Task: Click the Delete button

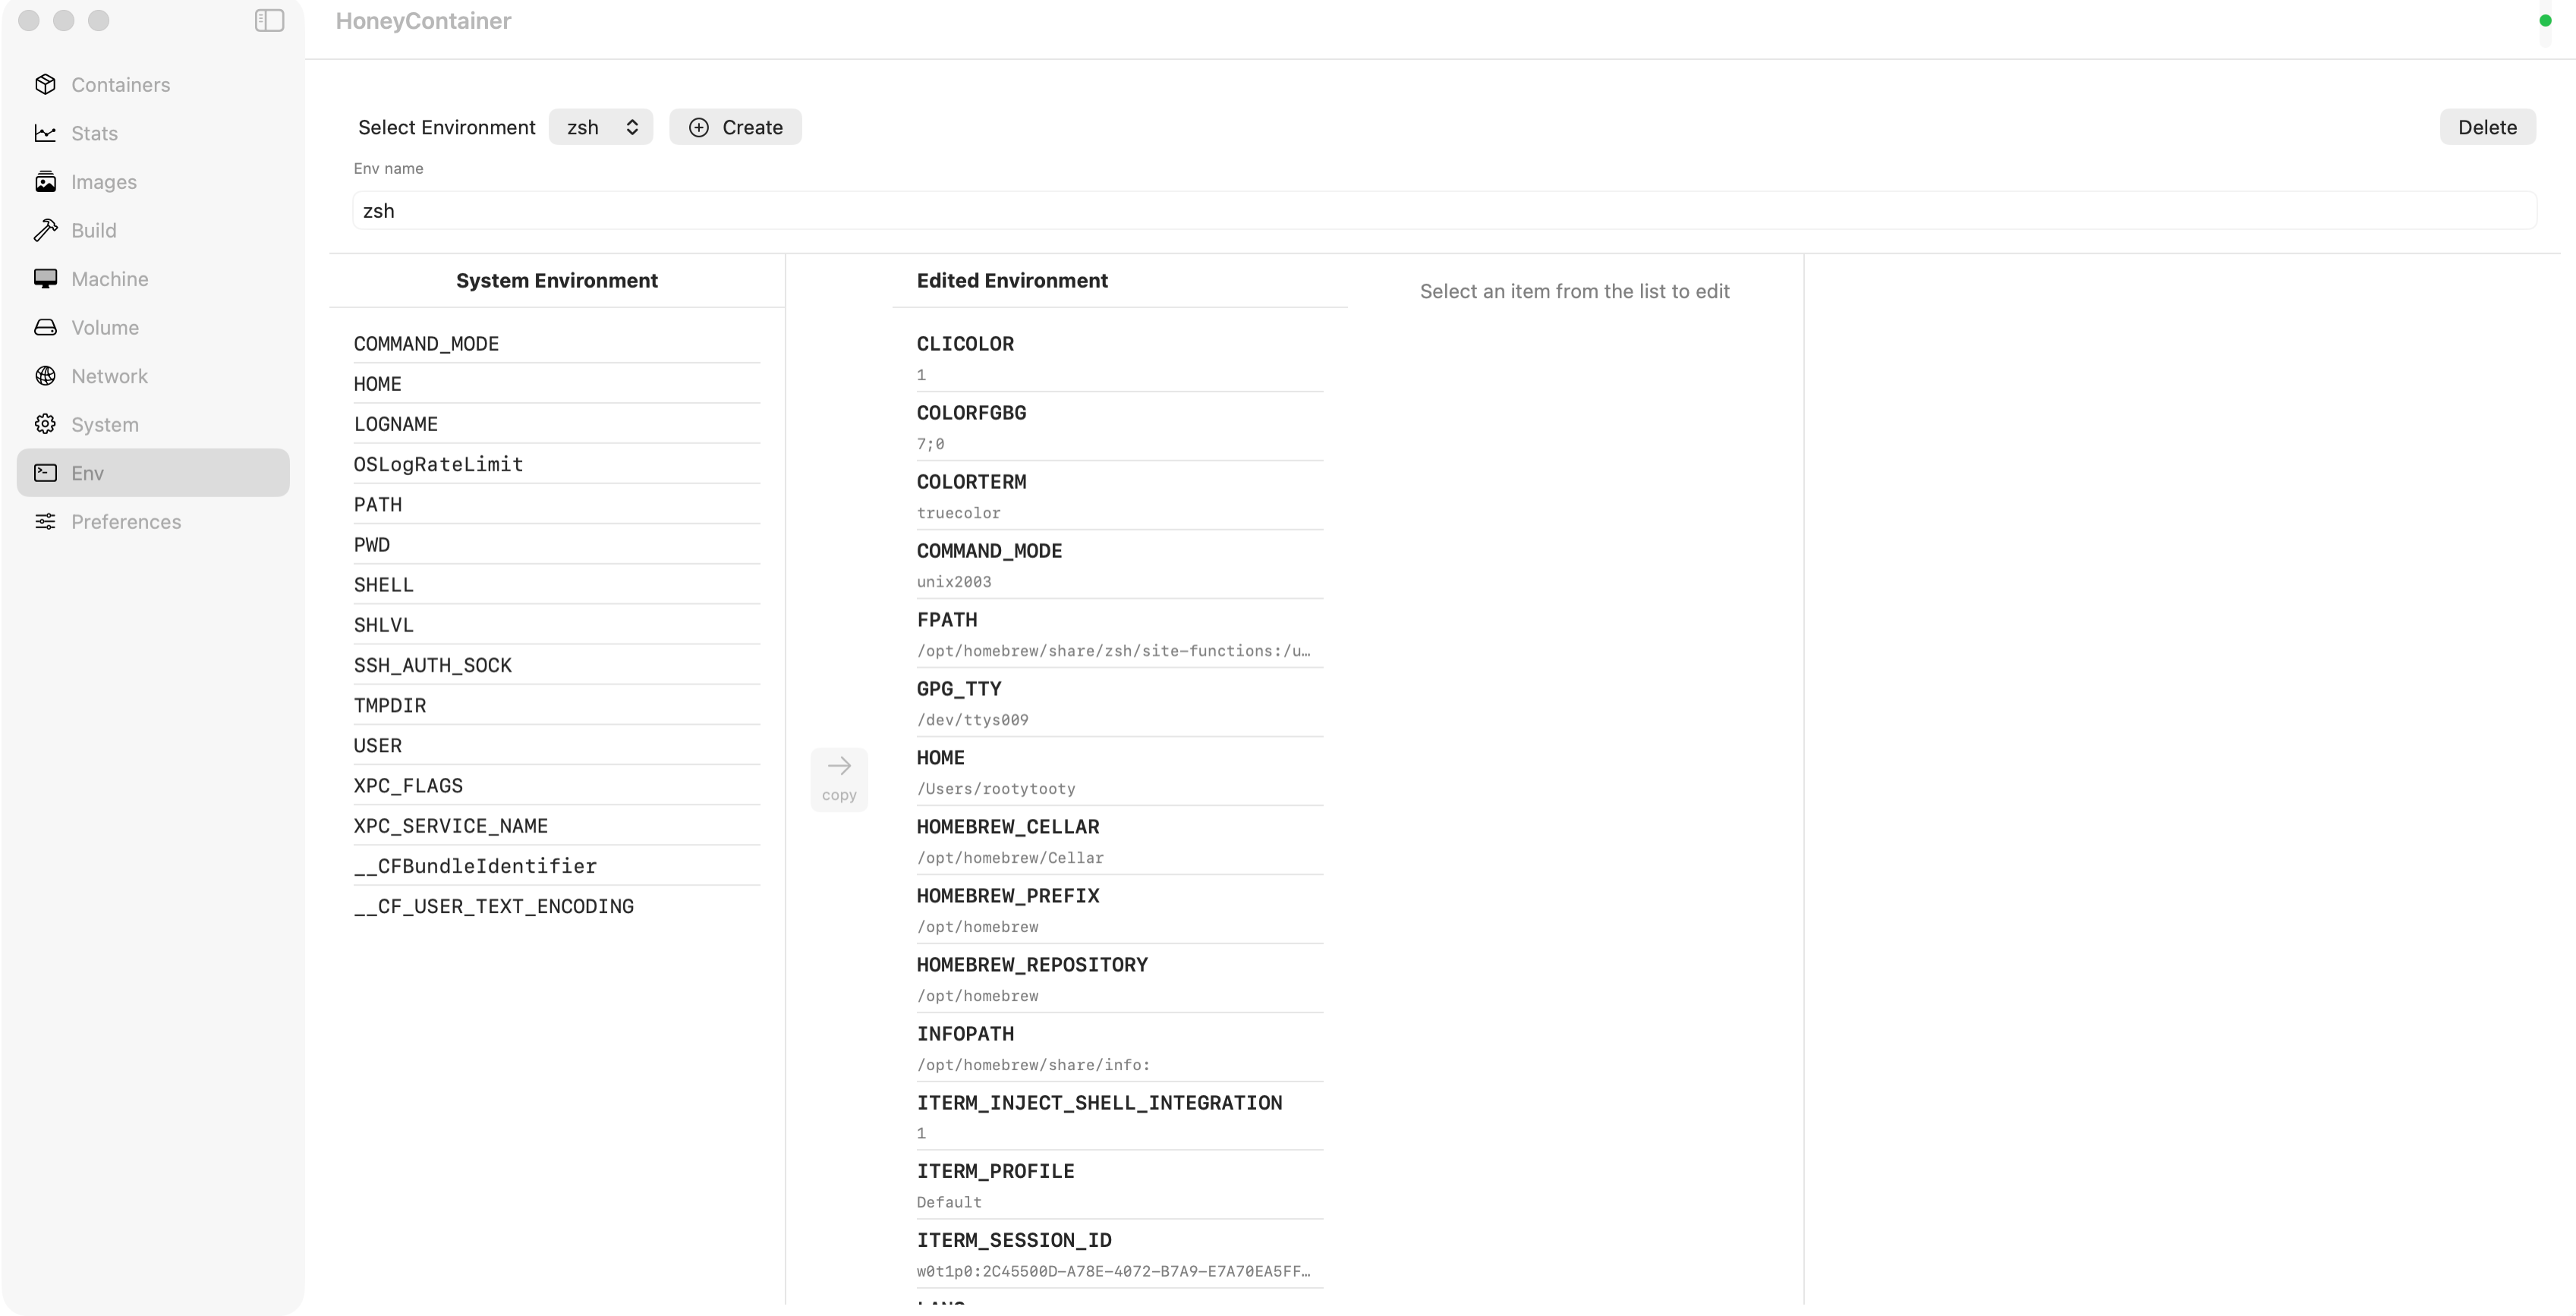Action: click(x=2487, y=127)
